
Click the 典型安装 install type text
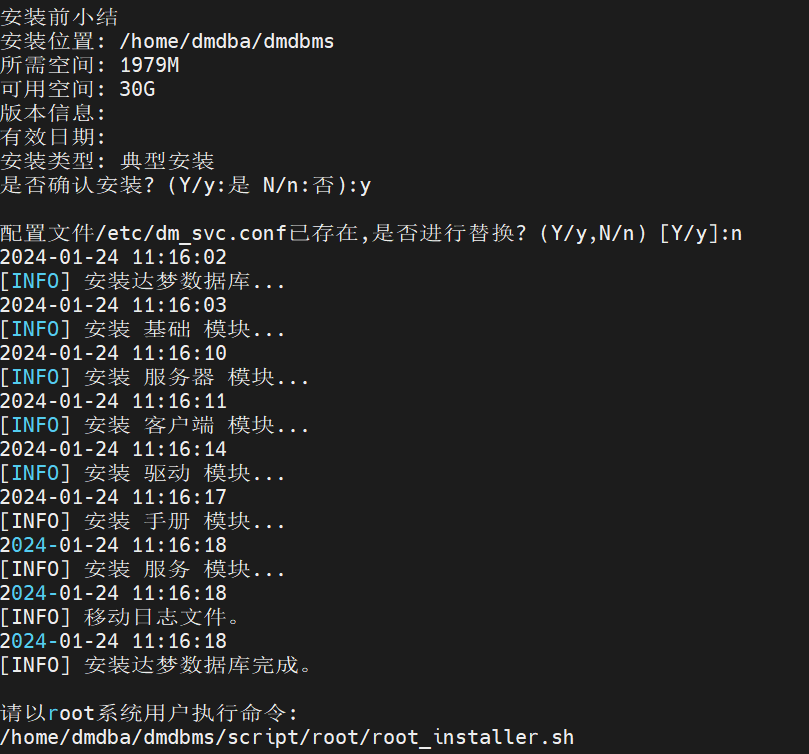(167, 161)
